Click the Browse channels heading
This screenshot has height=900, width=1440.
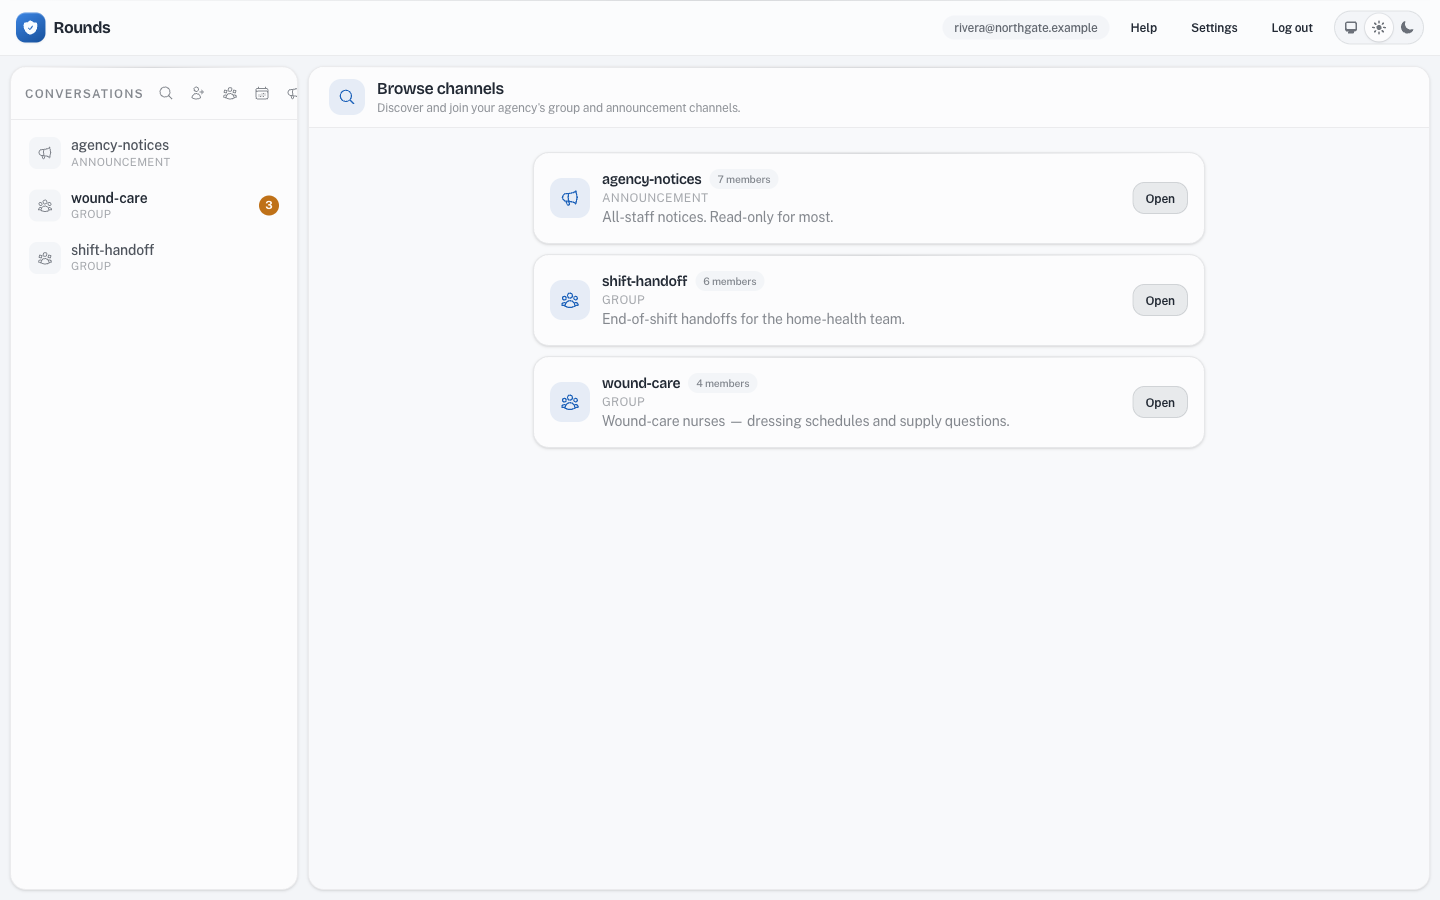(440, 88)
